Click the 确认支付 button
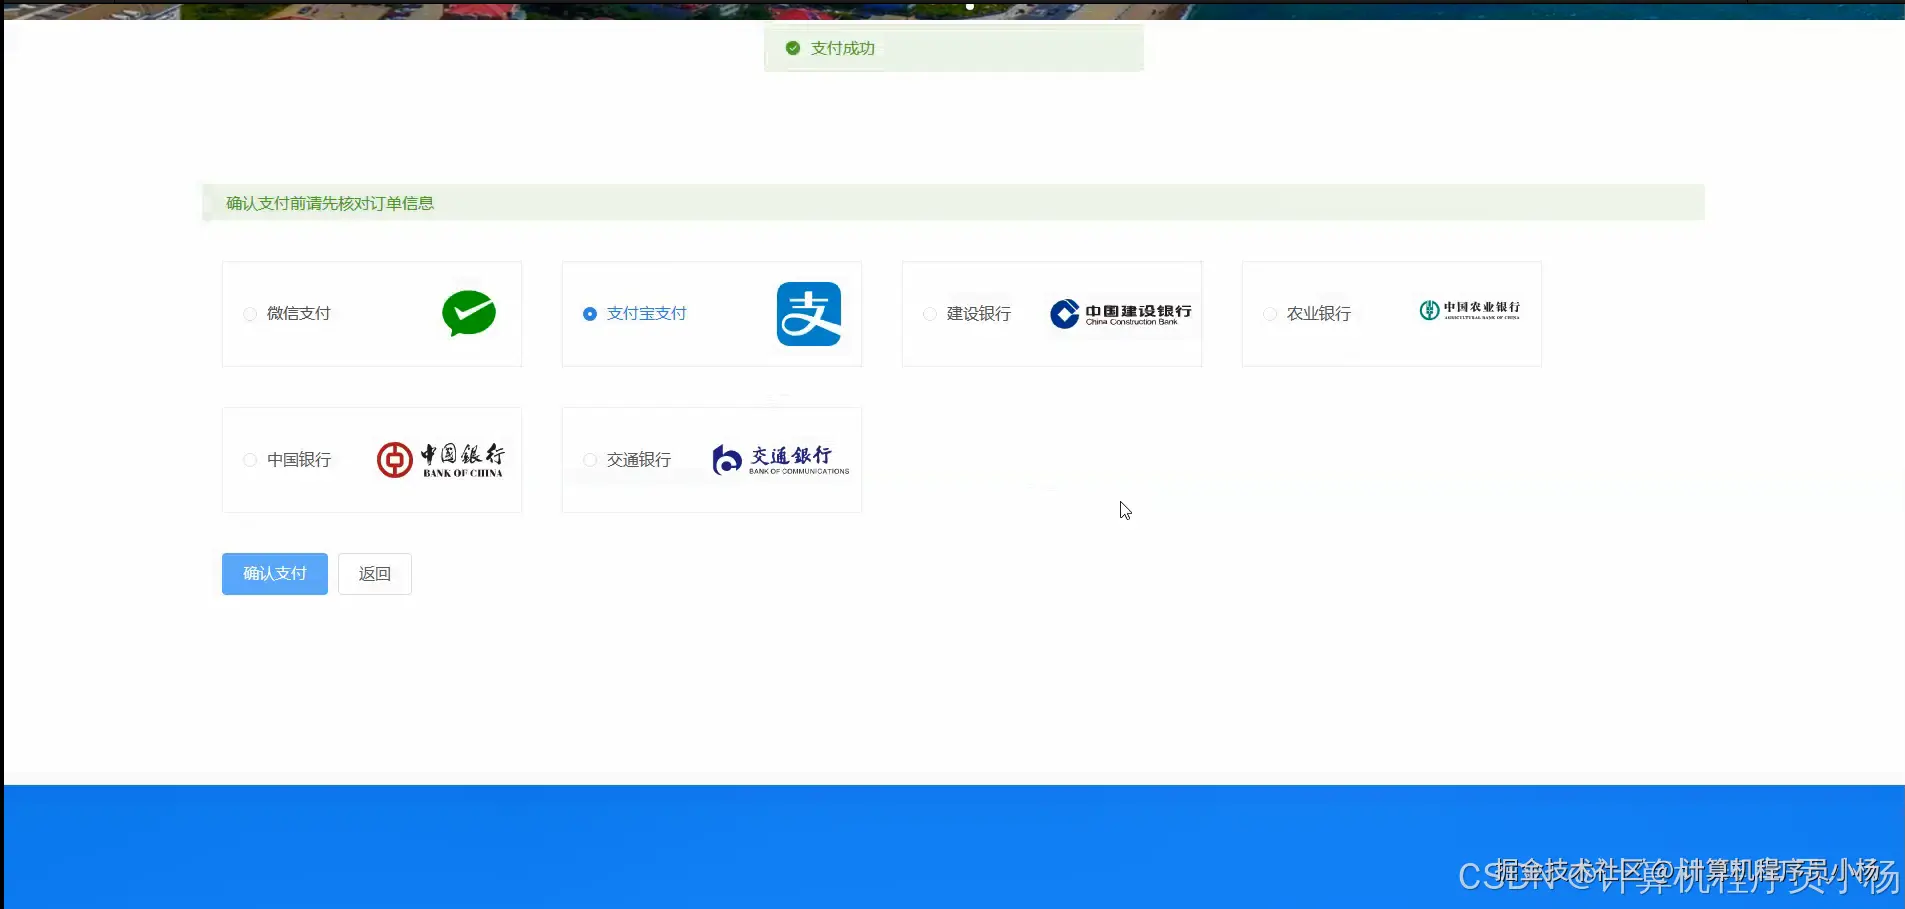The image size is (1905, 909). 275,574
